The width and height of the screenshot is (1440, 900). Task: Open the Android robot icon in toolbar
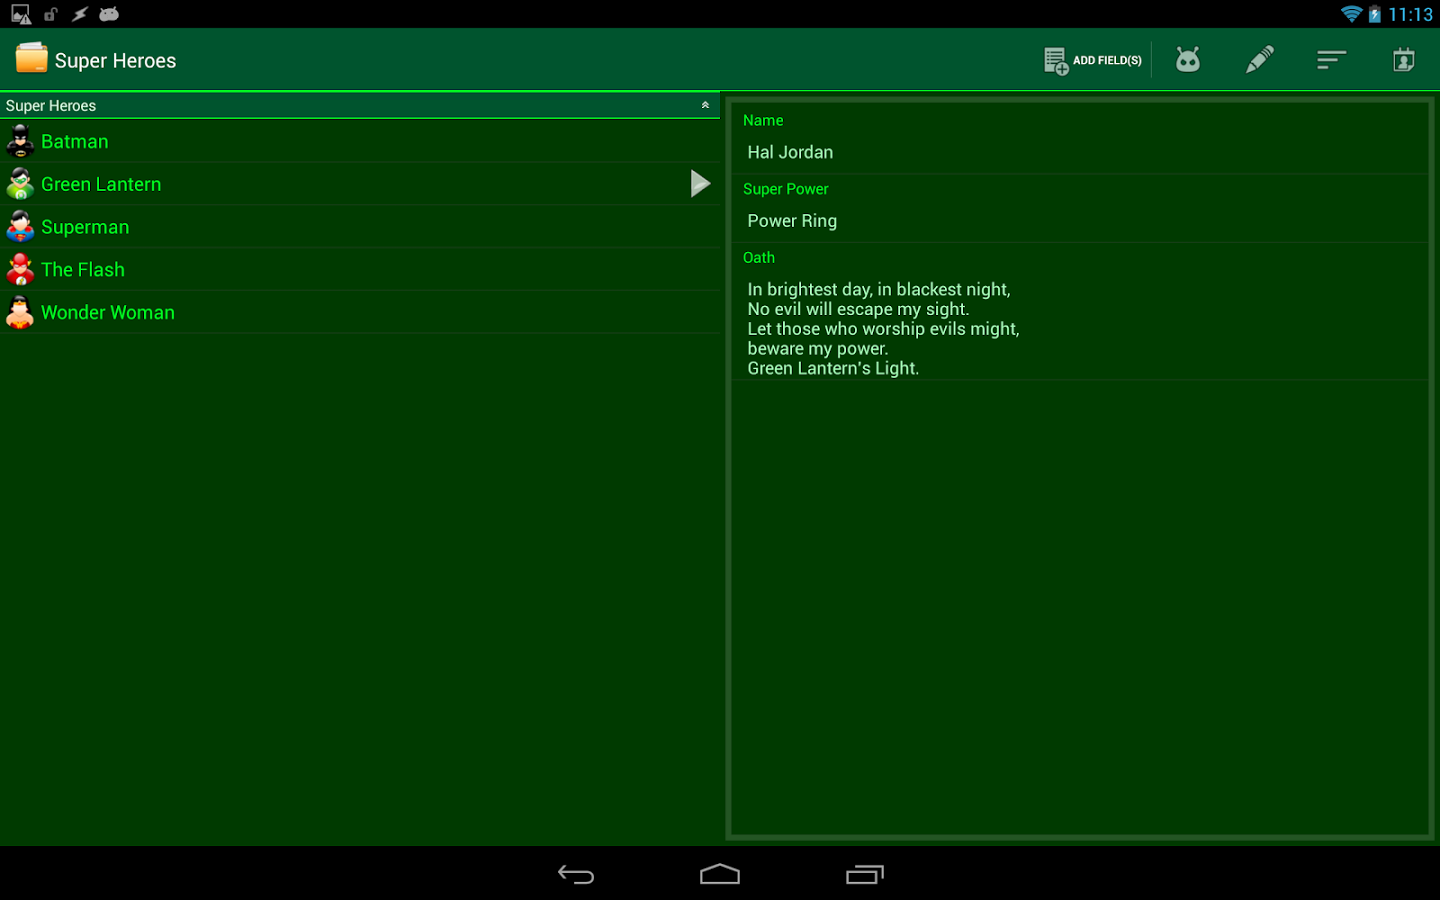(x=1187, y=60)
